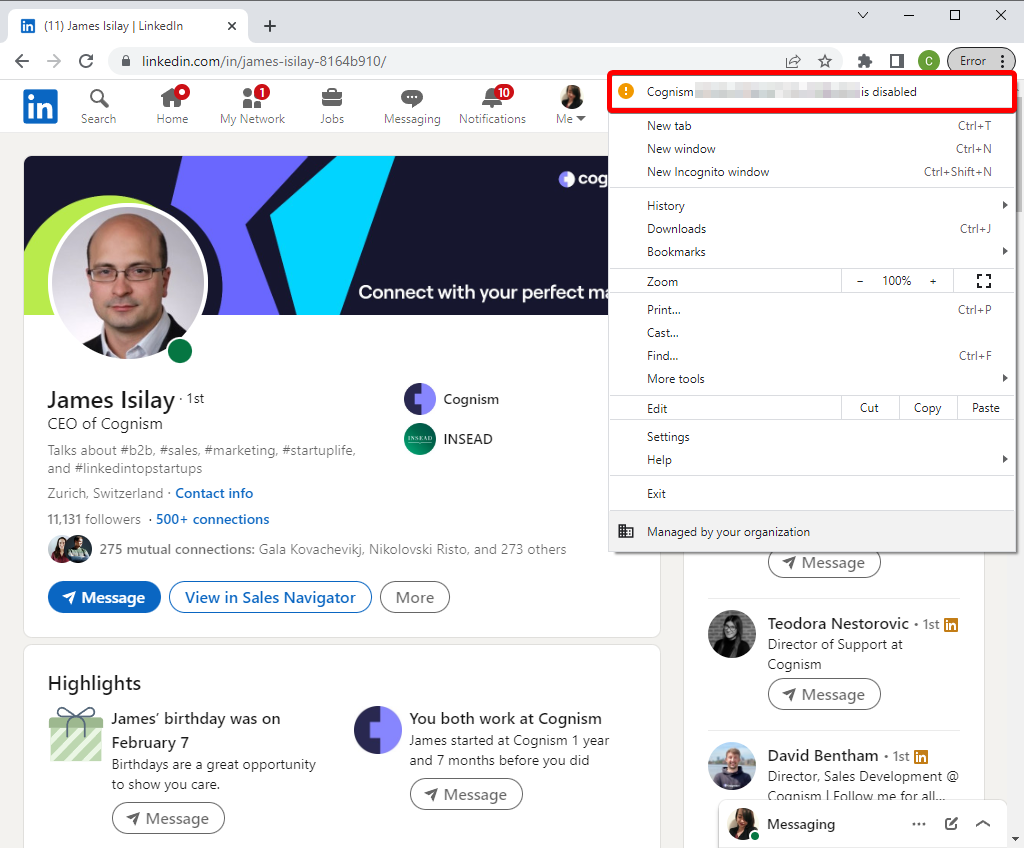Expand the Help submenu
The width and height of the screenshot is (1024, 848).
812,460
